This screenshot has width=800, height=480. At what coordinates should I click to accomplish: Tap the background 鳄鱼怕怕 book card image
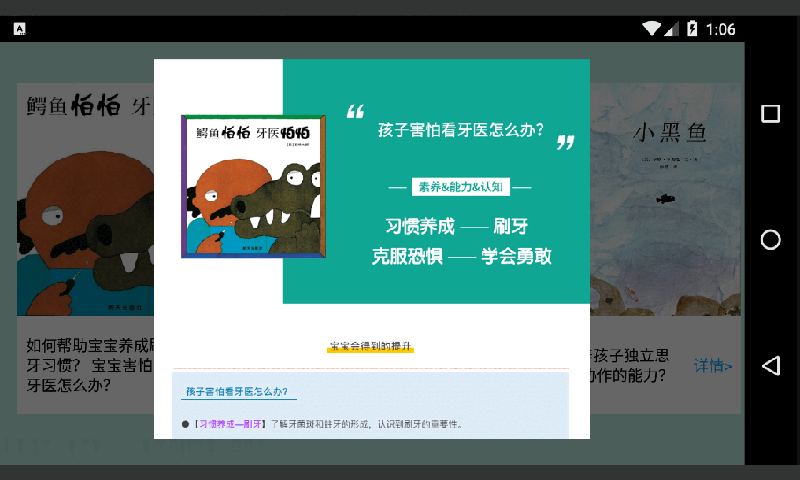(x=85, y=200)
